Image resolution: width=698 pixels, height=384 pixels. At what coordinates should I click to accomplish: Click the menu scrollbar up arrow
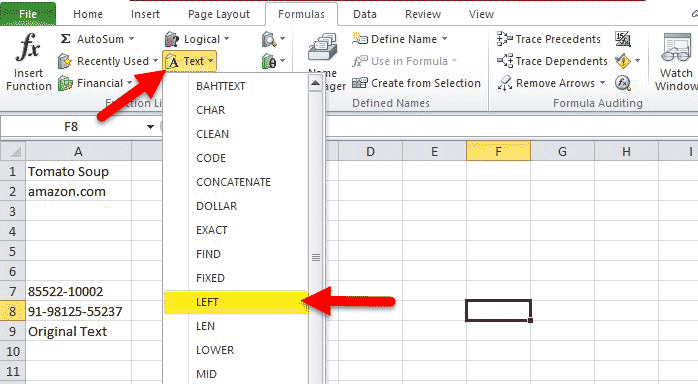click(316, 83)
